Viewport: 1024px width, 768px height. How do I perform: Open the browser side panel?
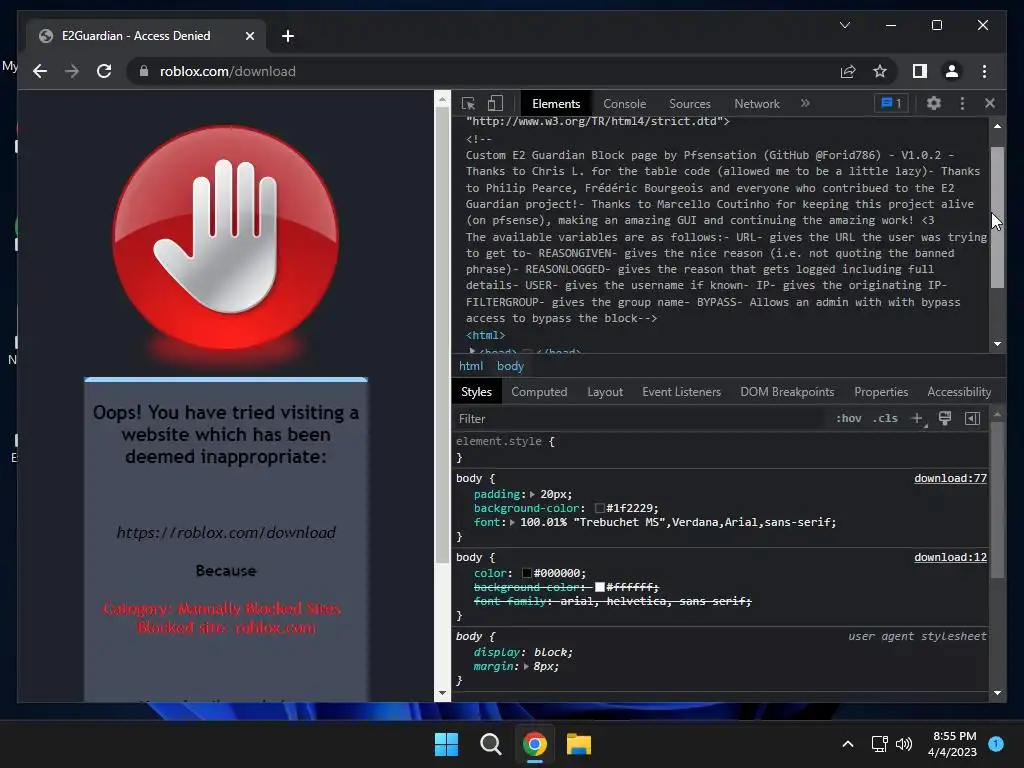[920, 71]
